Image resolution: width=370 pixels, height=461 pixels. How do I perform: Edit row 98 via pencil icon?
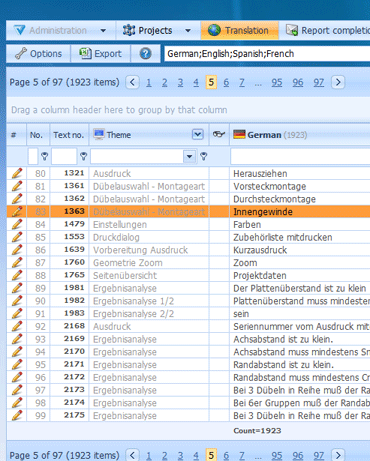(x=17, y=402)
